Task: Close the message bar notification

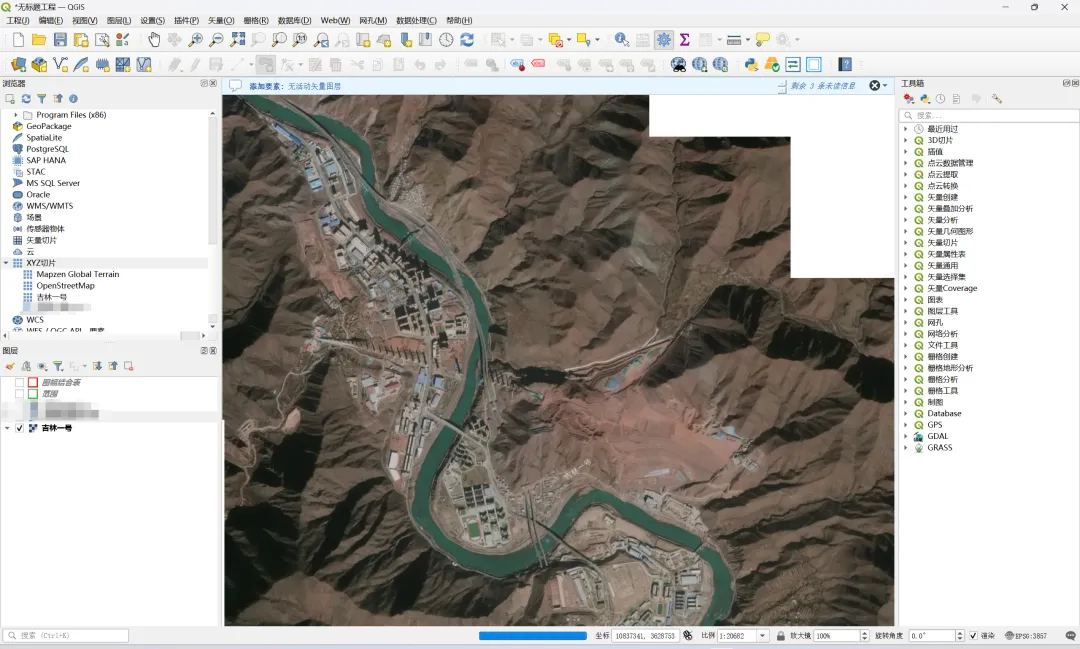Action: point(874,86)
